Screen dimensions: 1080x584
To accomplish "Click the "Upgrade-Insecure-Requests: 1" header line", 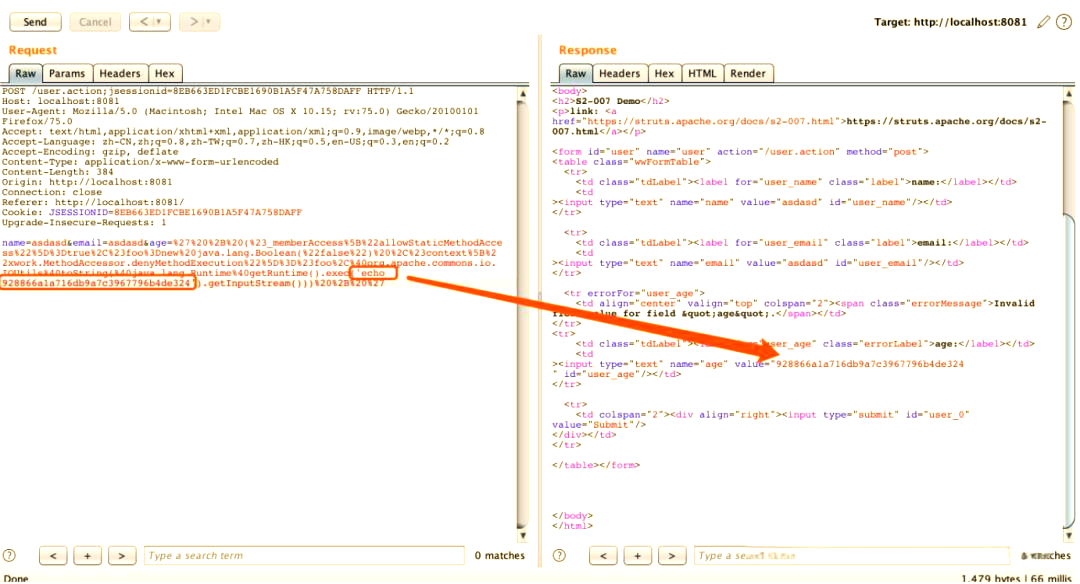I will [84, 222].
